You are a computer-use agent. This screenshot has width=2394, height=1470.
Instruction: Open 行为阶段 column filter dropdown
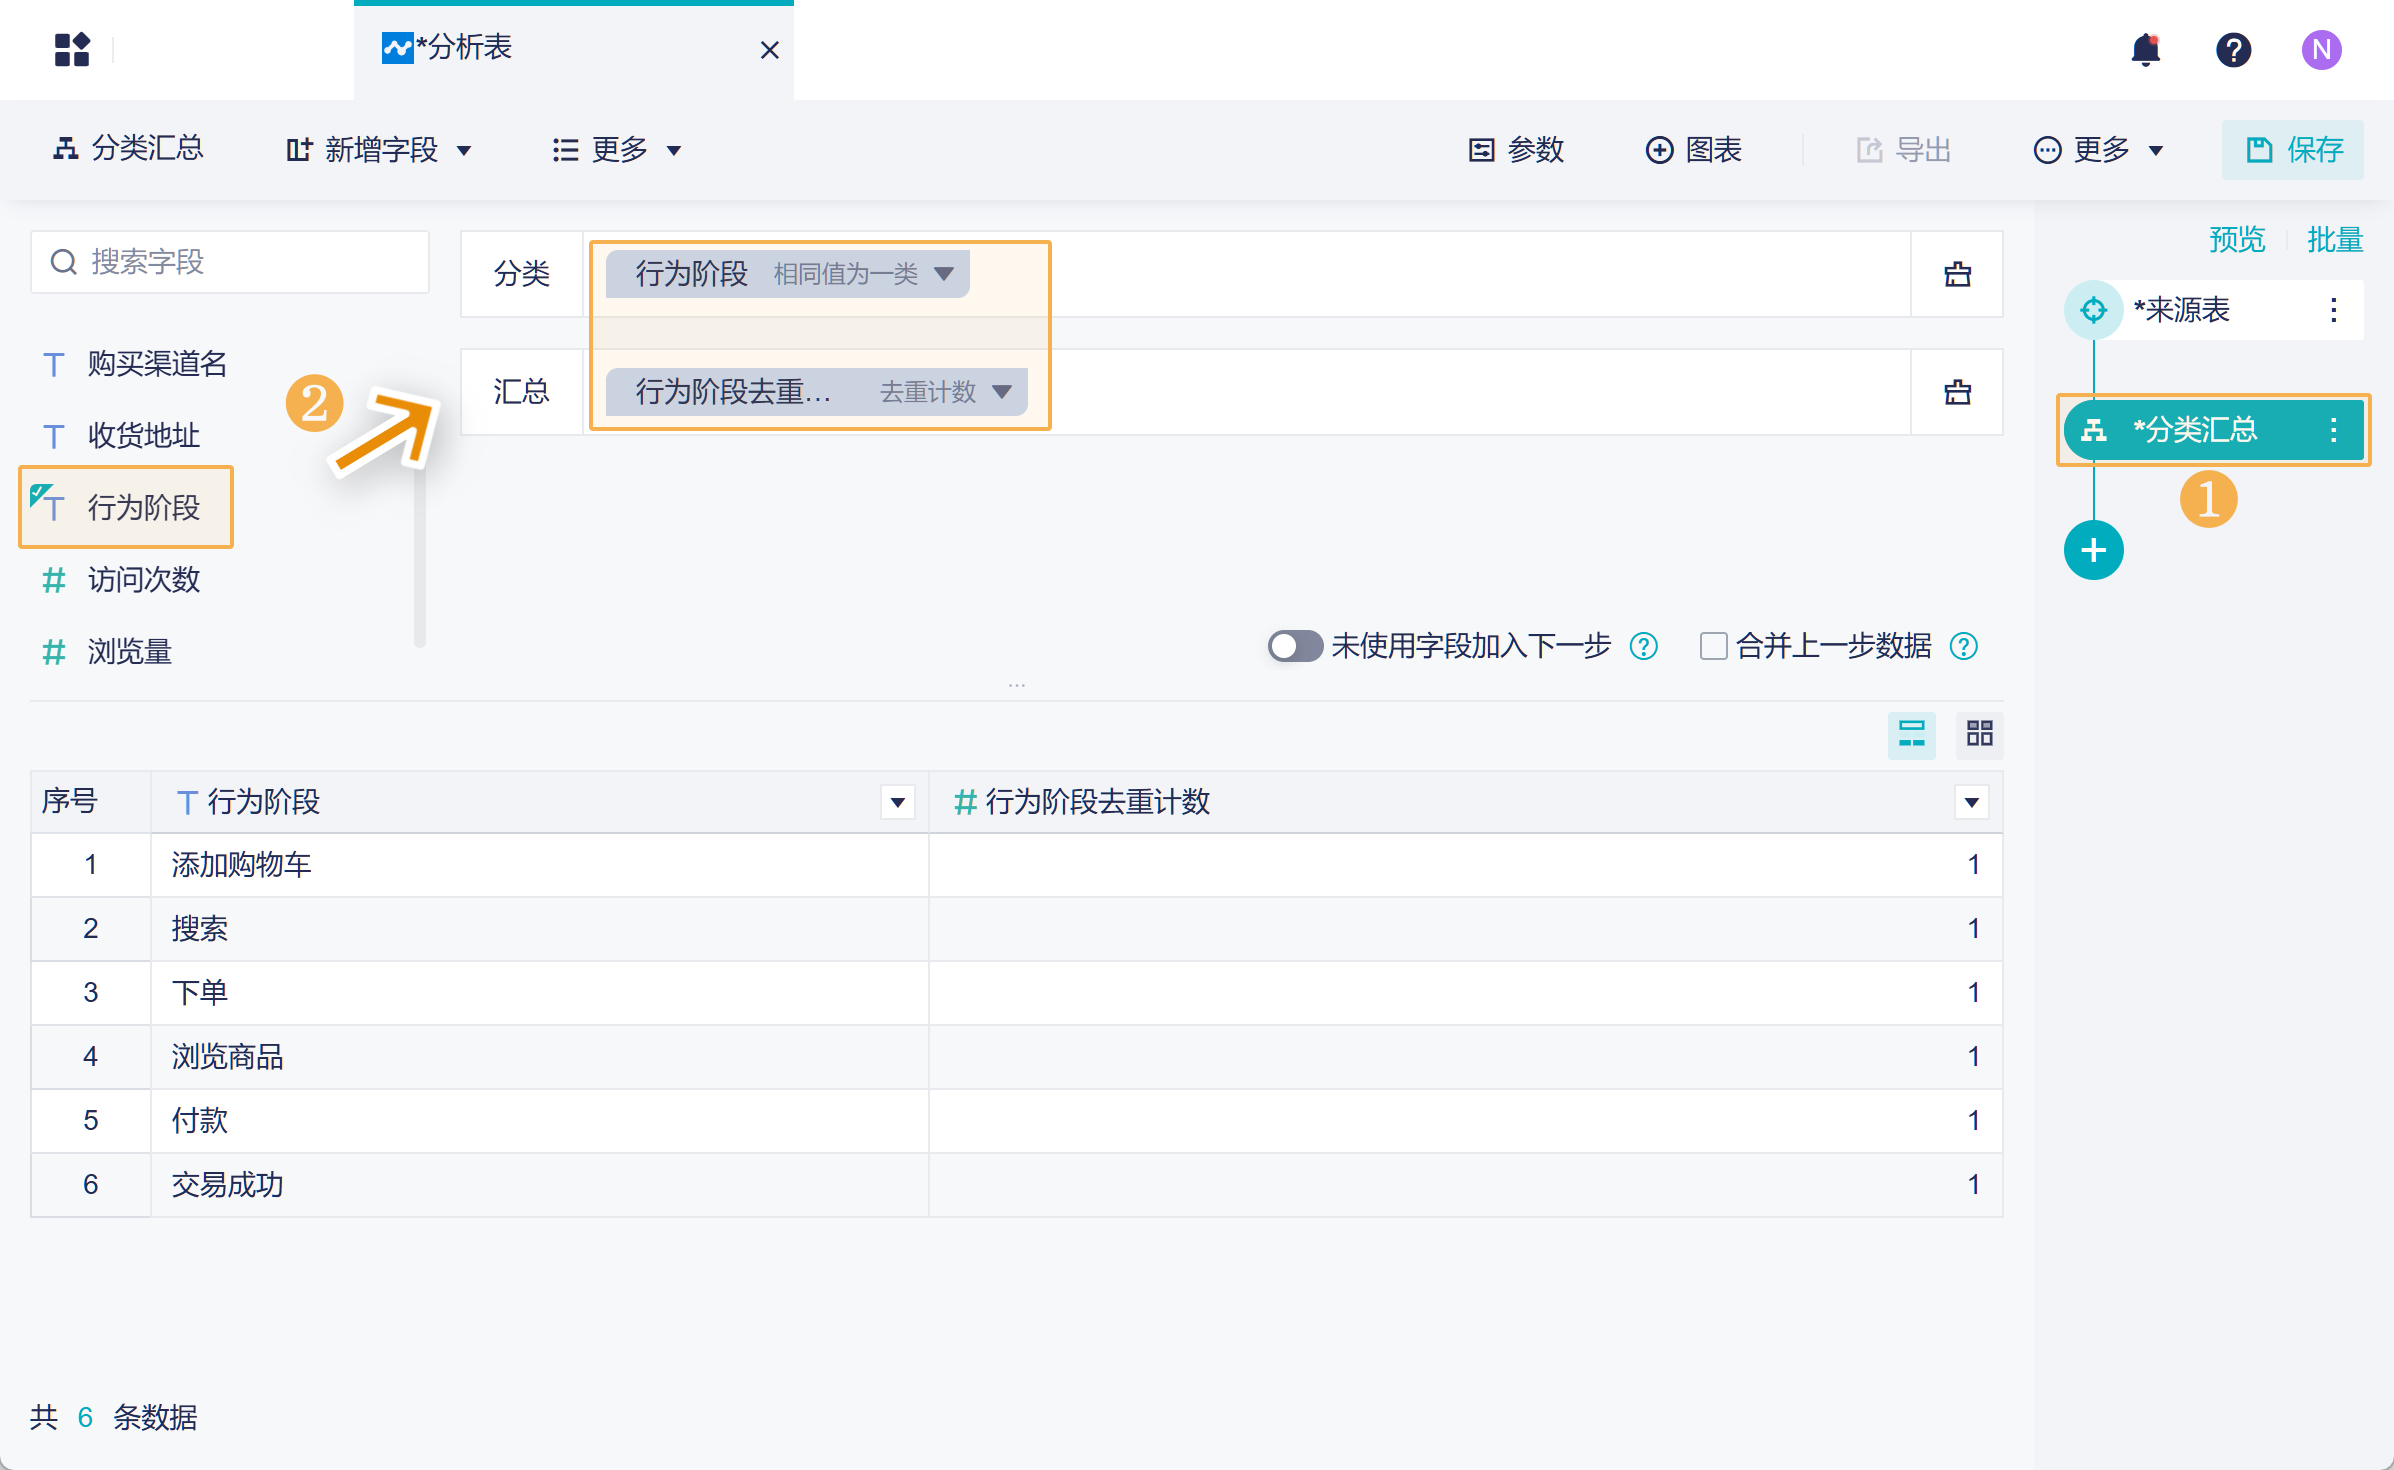click(897, 802)
